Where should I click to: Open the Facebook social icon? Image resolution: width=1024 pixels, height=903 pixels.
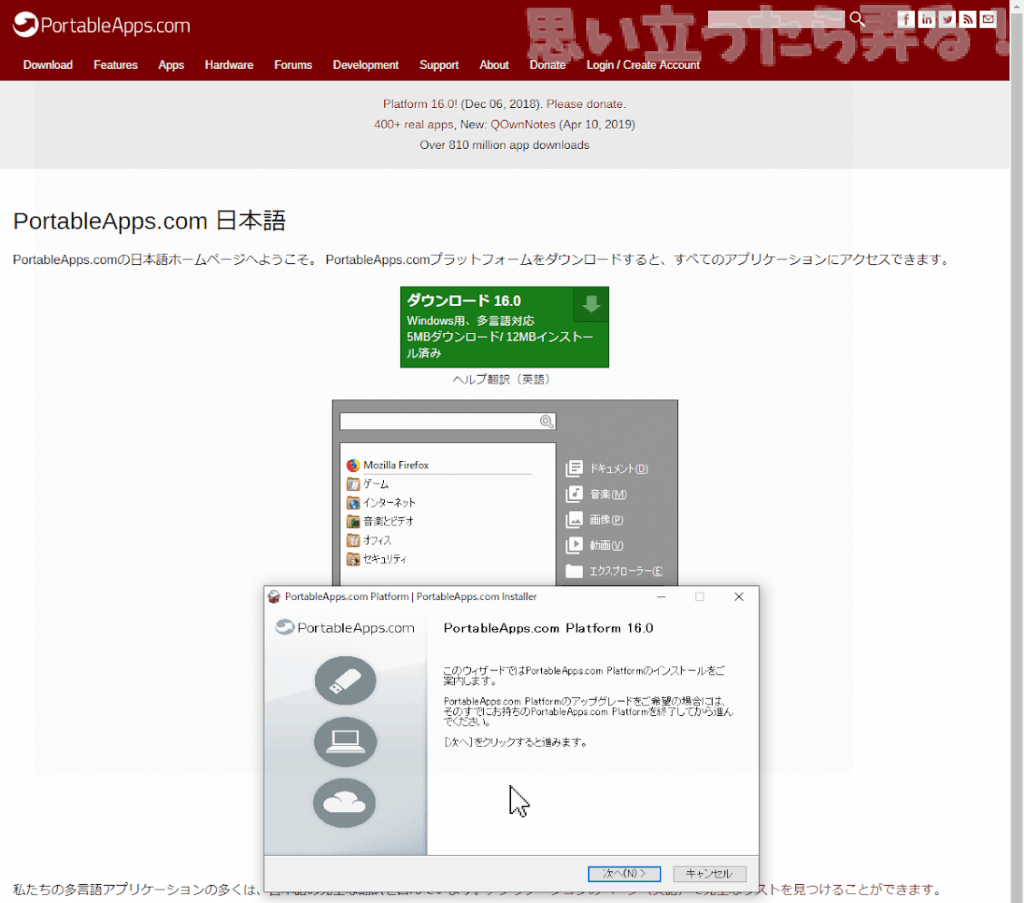[x=906, y=19]
